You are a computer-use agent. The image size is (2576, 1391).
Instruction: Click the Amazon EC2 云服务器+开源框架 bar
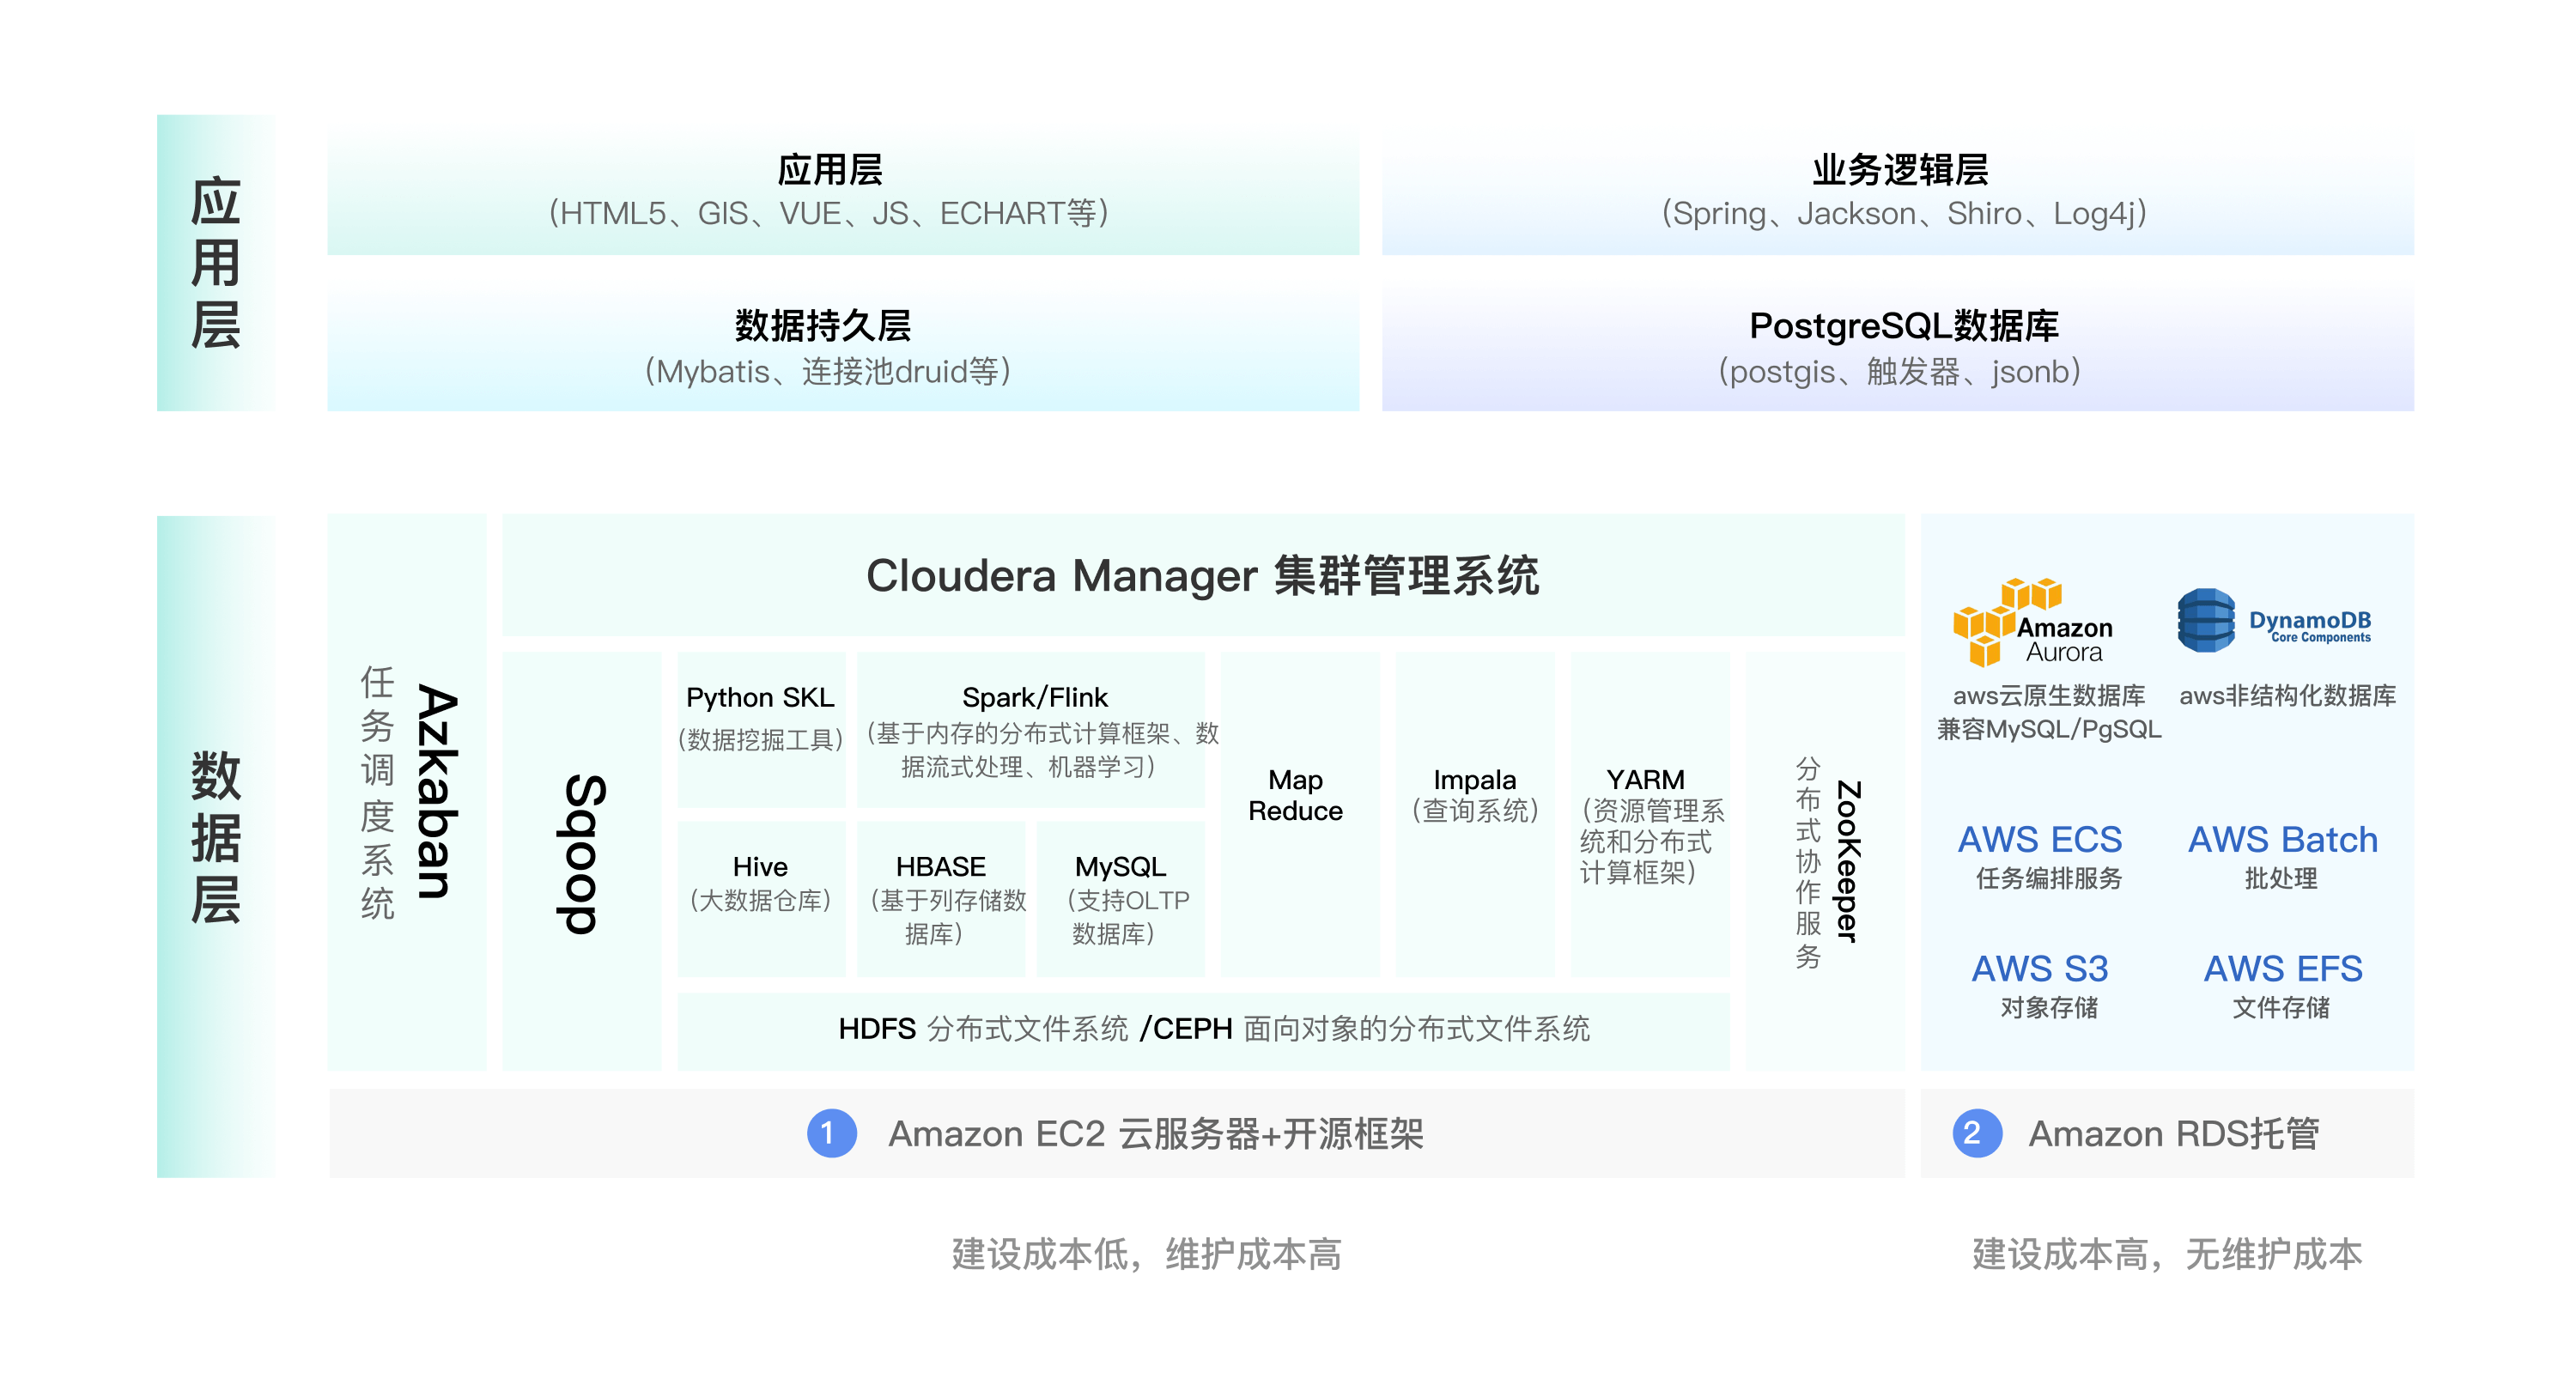[1117, 1133]
